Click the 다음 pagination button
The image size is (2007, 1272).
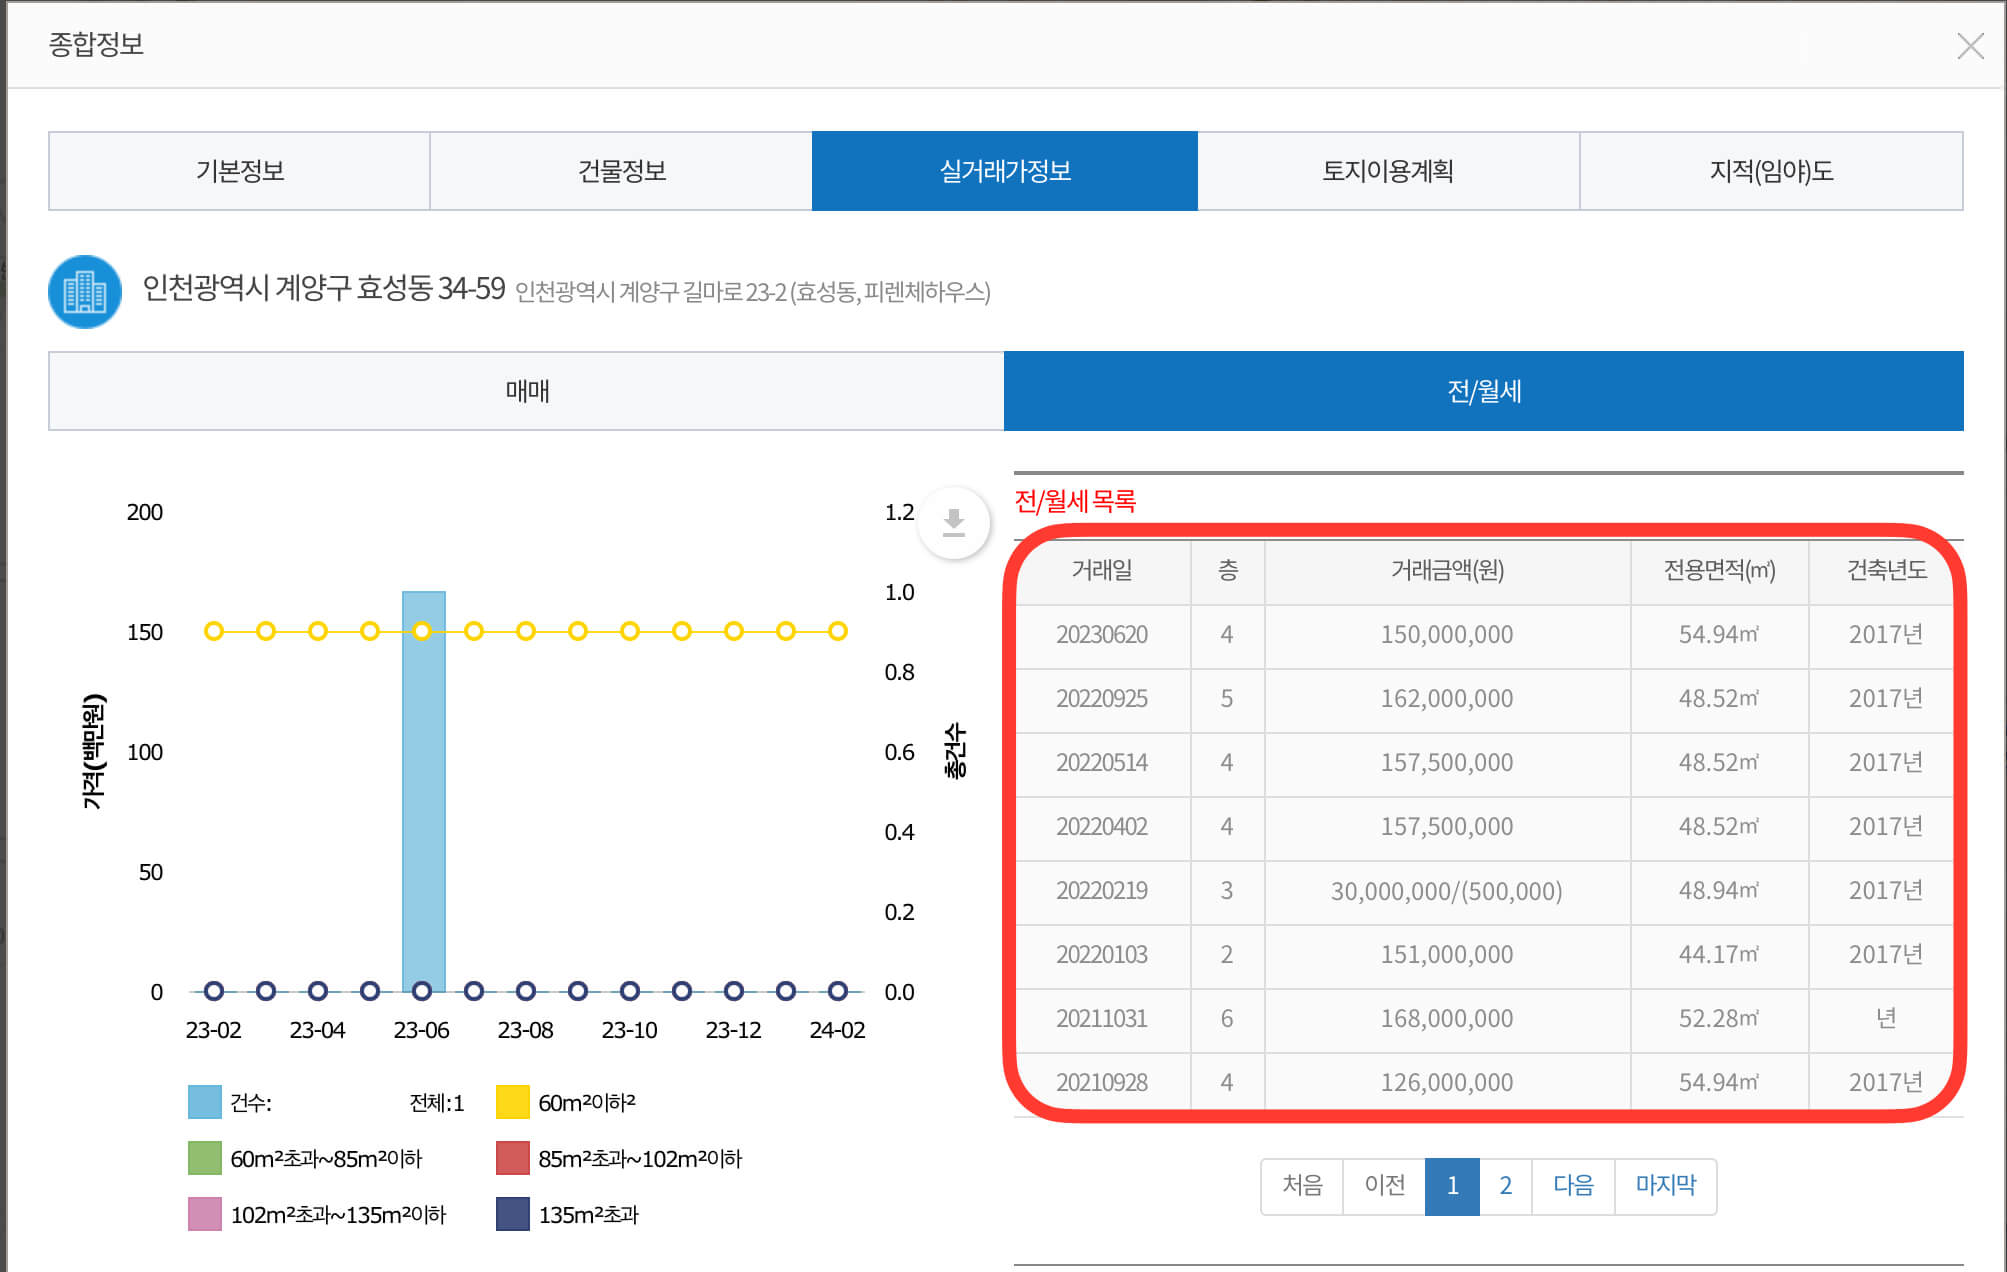[1573, 1186]
